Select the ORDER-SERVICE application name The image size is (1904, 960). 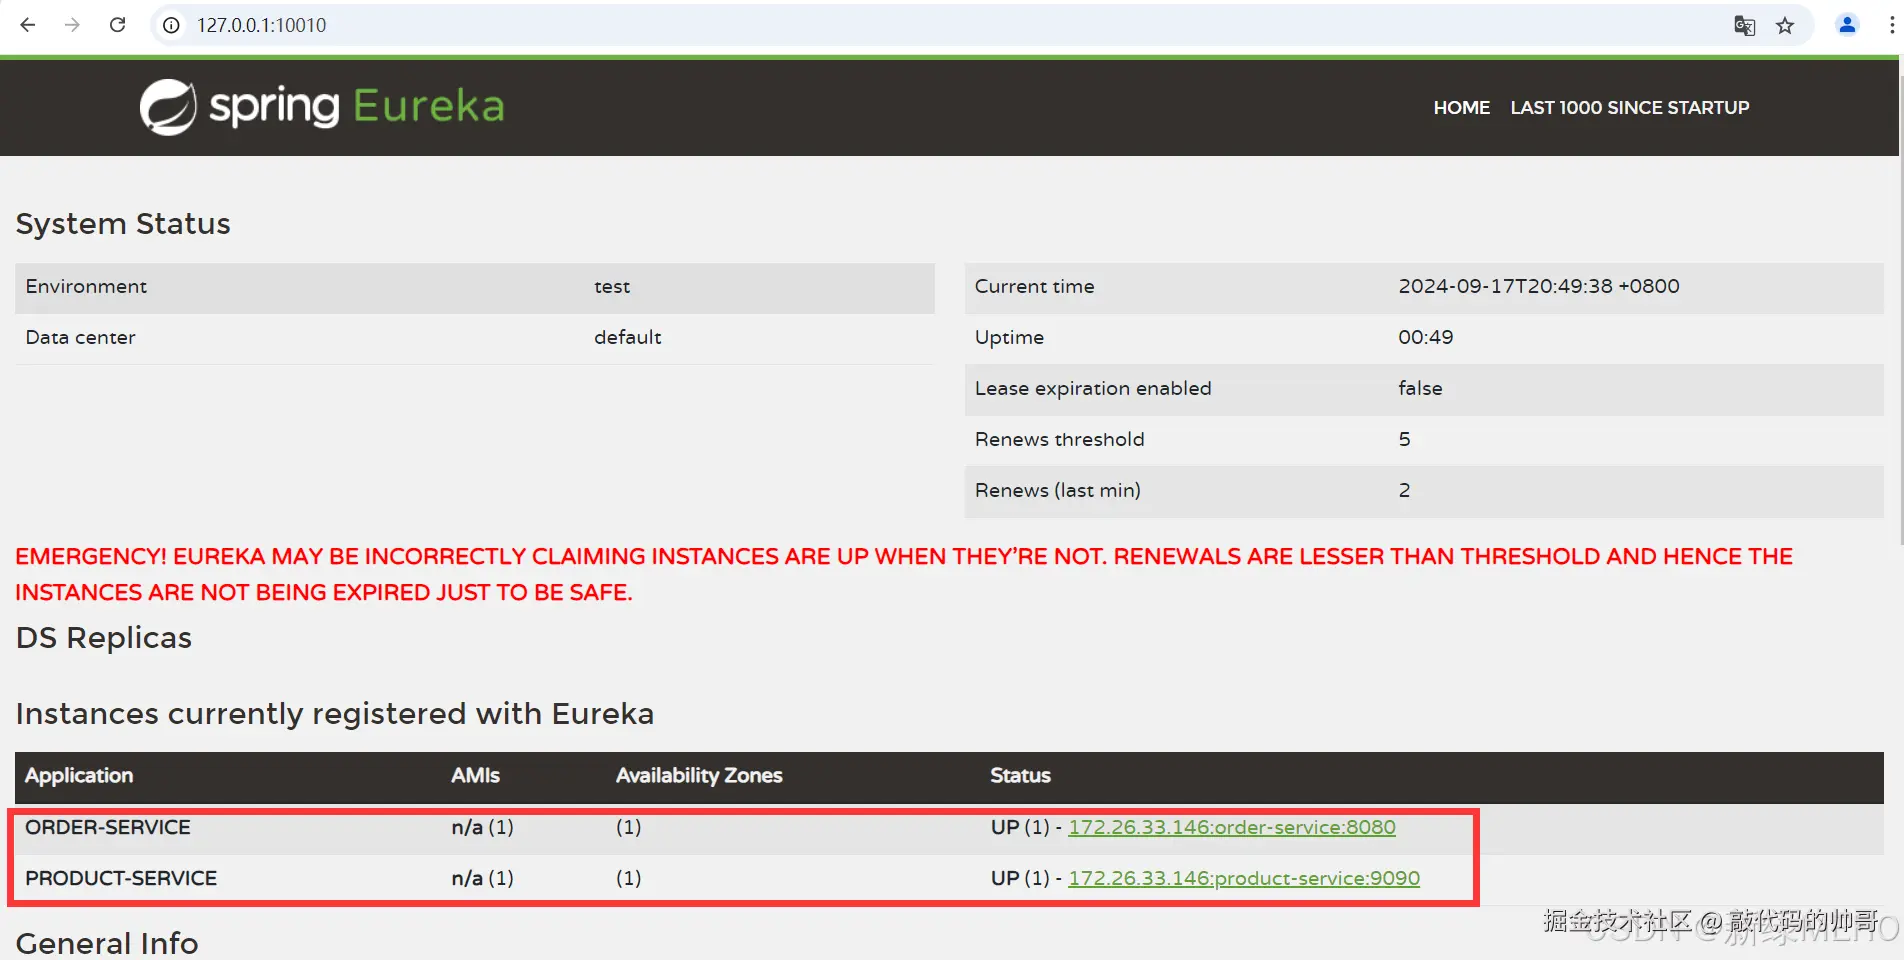[x=108, y=827]
